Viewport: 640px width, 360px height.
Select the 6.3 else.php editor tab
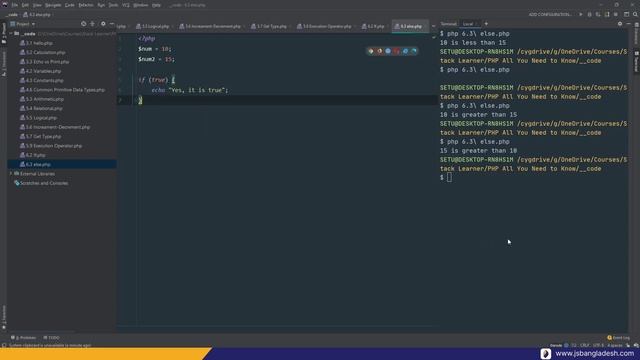[409, 27]
